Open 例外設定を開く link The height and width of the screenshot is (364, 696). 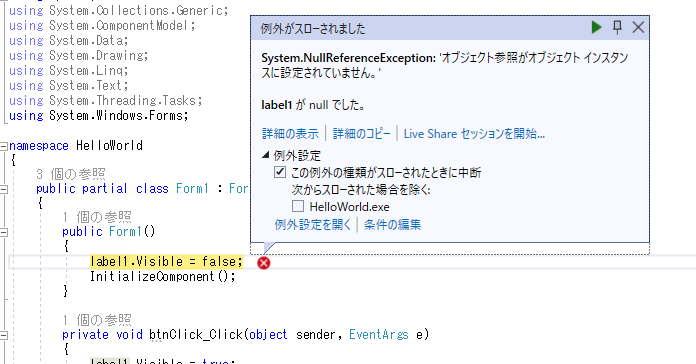[312, 225]
